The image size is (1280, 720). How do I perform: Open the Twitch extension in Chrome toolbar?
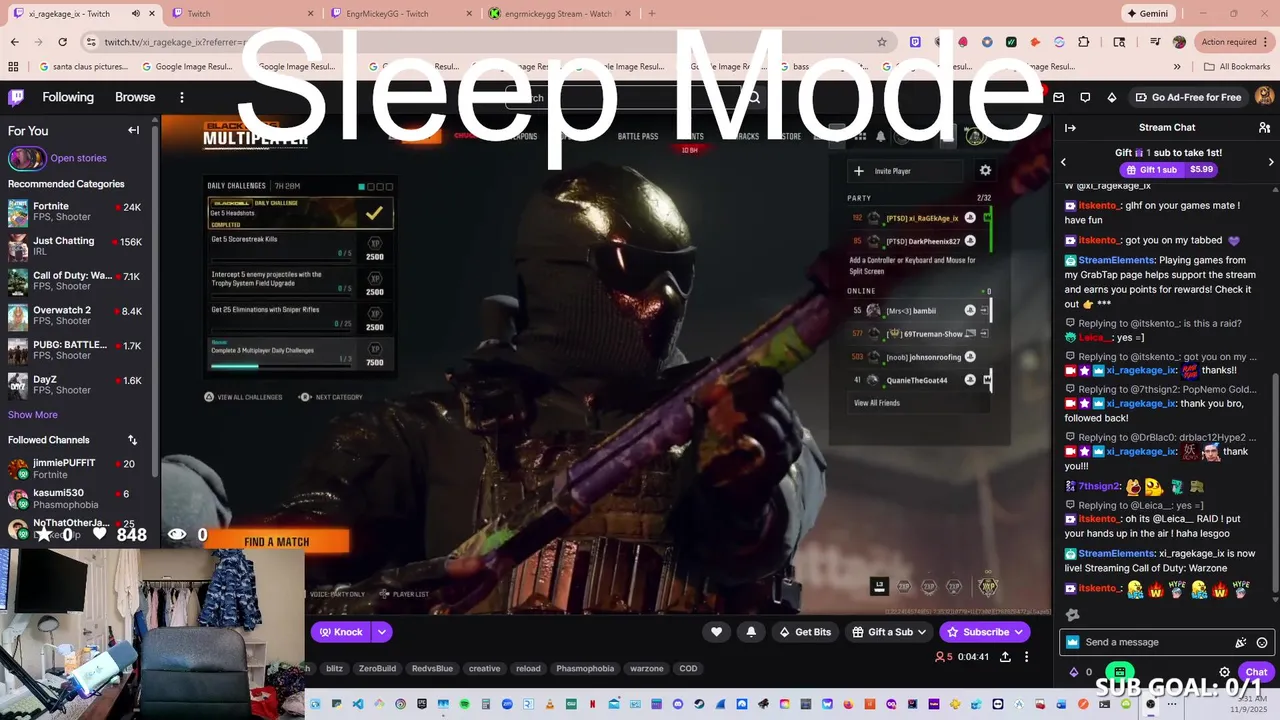(x=915, y=42)
